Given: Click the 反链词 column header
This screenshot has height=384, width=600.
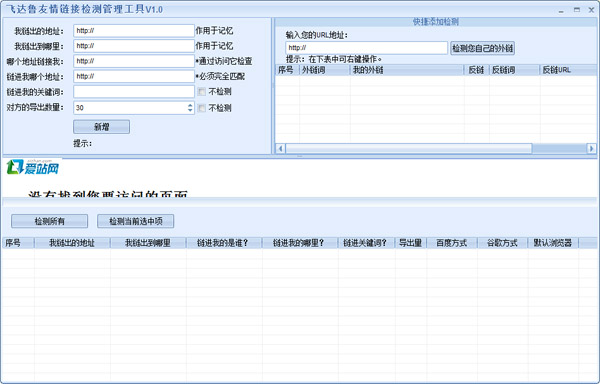Looking at the screenshot, I should pyautogui.click(x=515, y=70).
